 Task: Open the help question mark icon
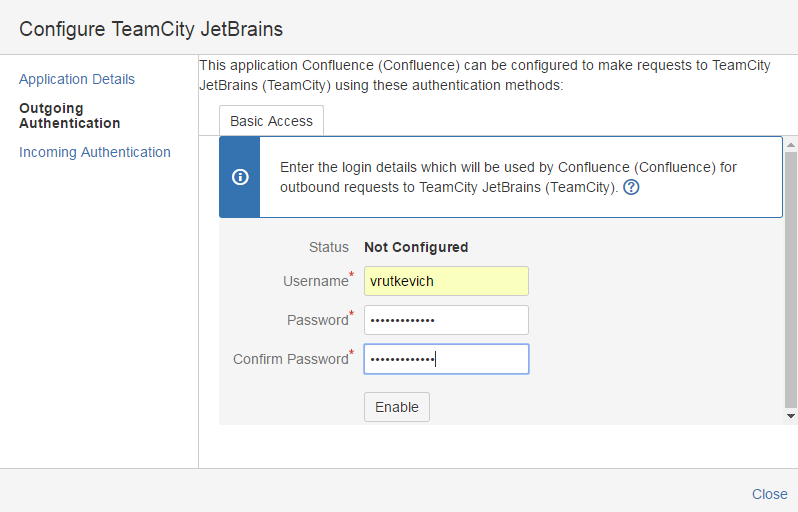pos(631,187)
